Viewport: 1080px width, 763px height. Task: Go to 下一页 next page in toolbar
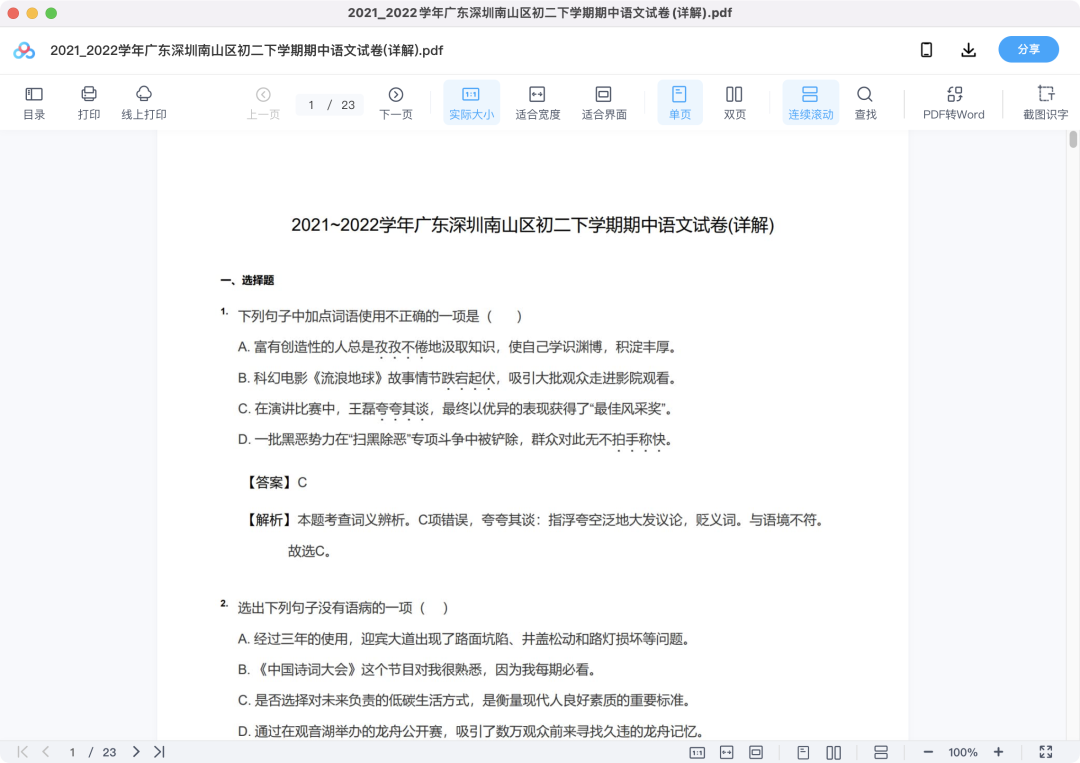[x=395, y=103]
